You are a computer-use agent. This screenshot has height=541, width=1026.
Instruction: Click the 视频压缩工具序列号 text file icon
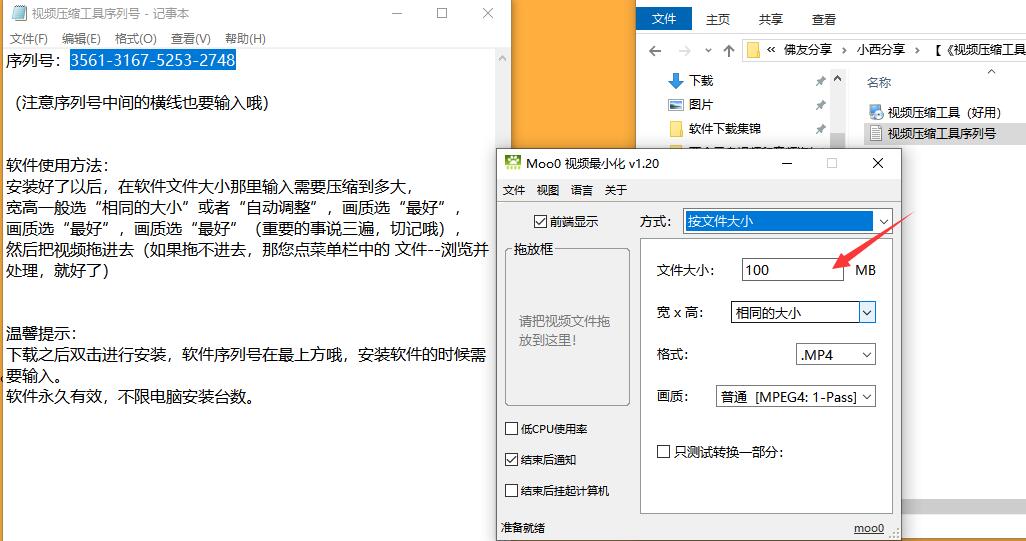click(x=876, y=133)
